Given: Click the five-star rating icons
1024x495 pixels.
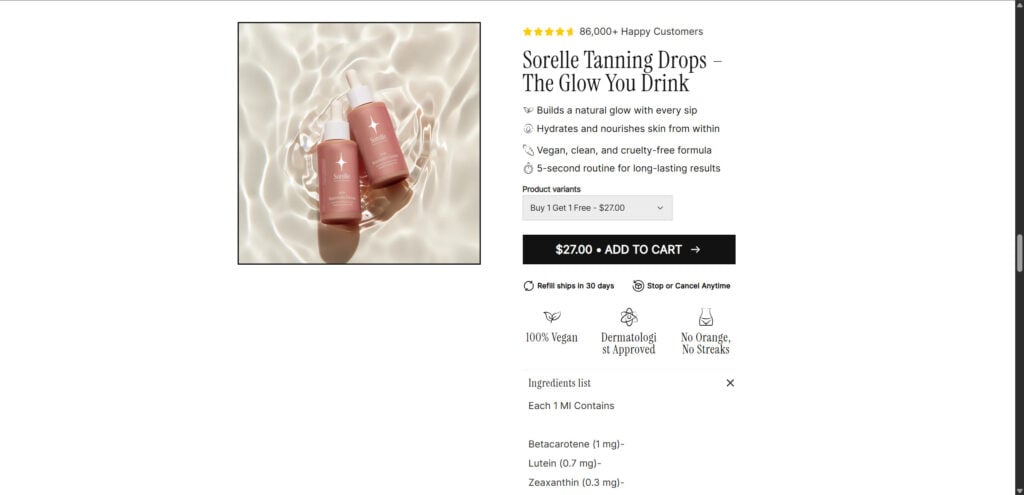Looking at the screenshot, I should point(548,32).
